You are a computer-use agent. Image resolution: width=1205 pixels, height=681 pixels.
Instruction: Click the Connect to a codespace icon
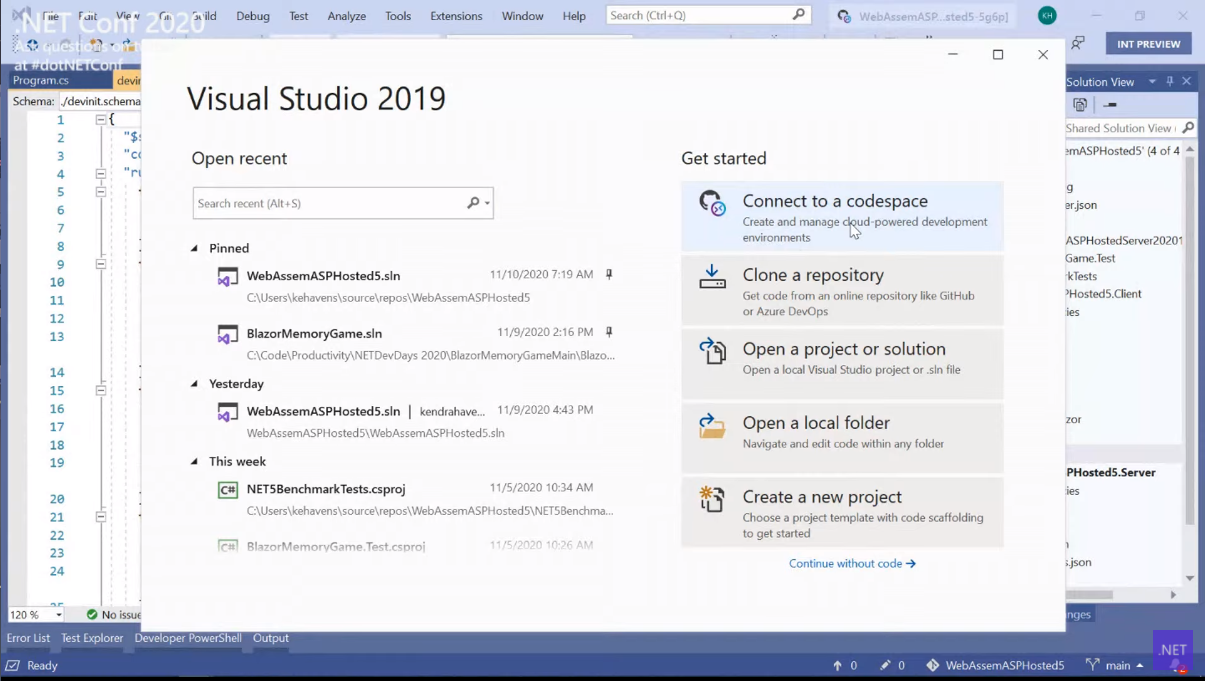coord(712,203)
